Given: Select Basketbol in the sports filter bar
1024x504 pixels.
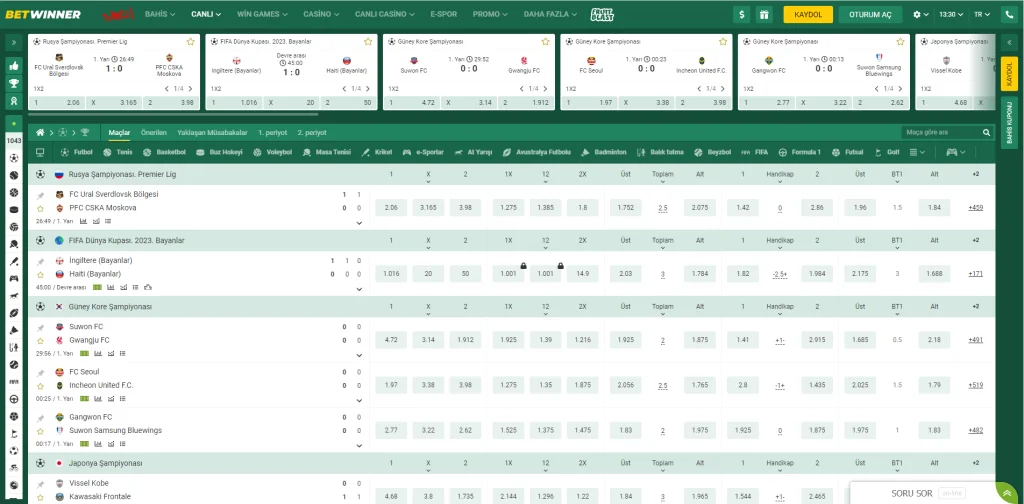Looking at the screenshot, I should point(164,152).
